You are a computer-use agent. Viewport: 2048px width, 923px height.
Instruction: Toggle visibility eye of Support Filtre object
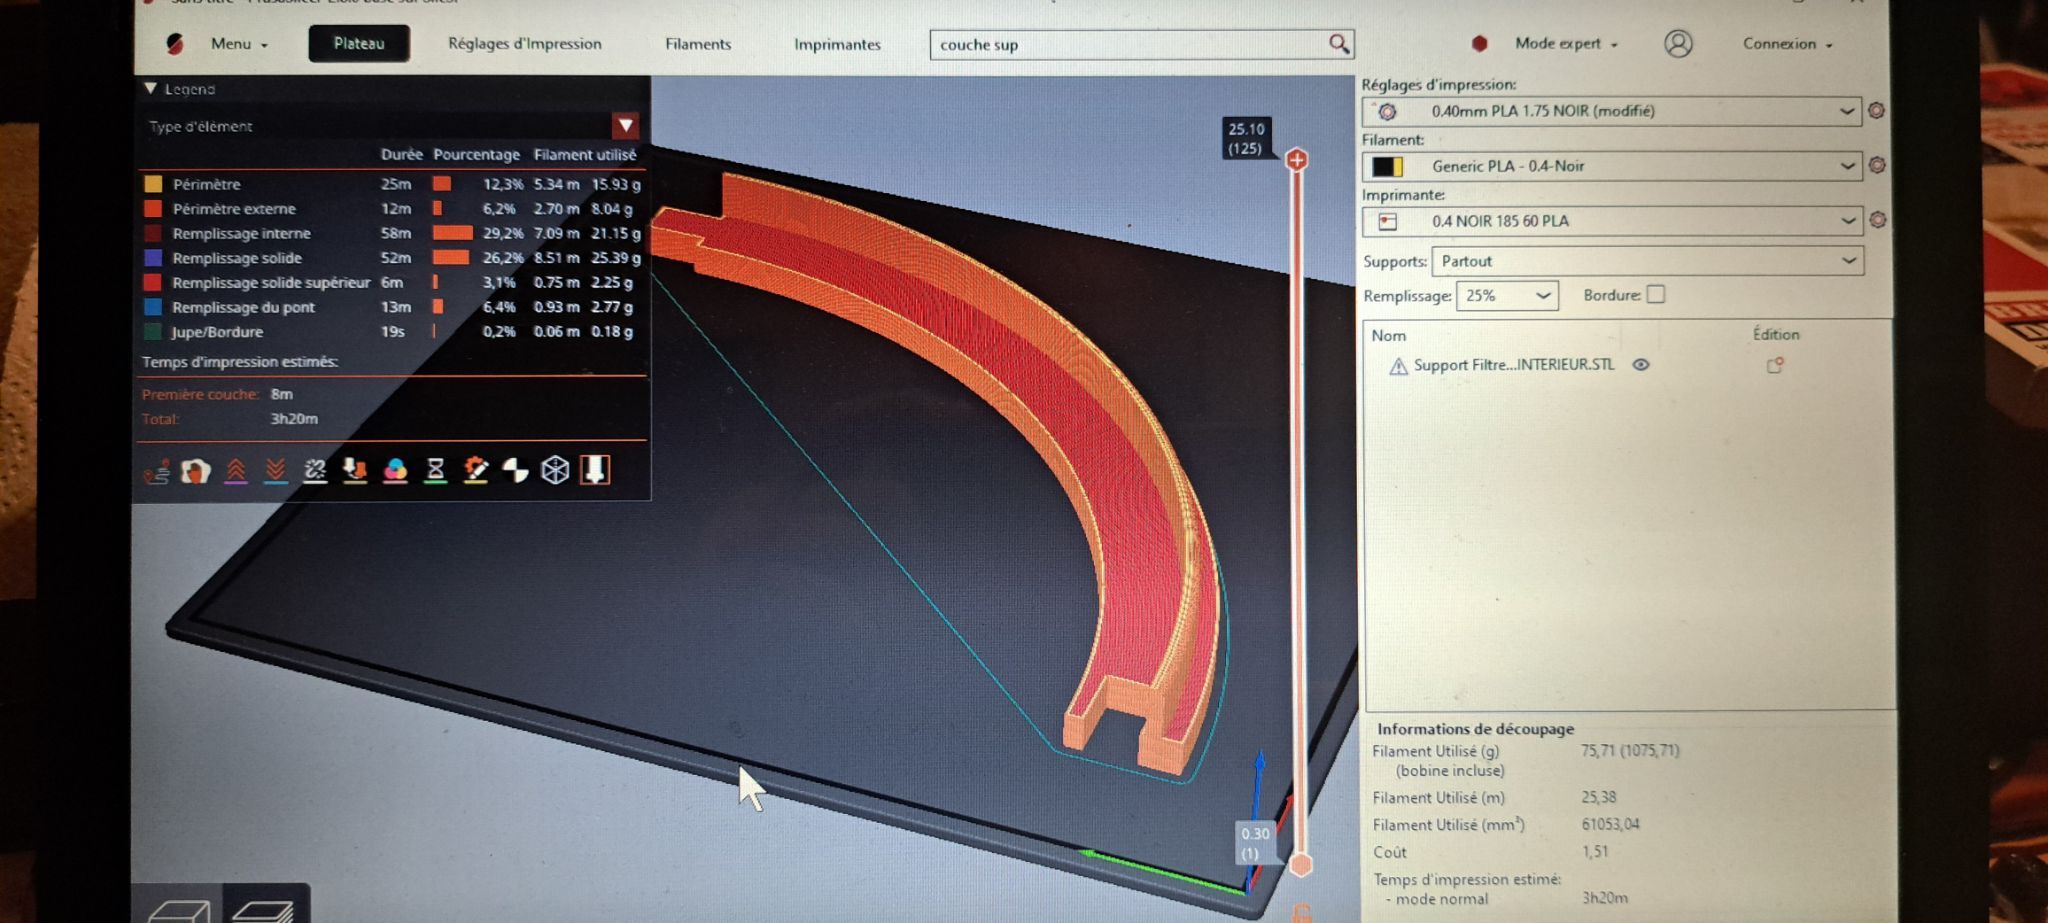[x=1641, y=365]
